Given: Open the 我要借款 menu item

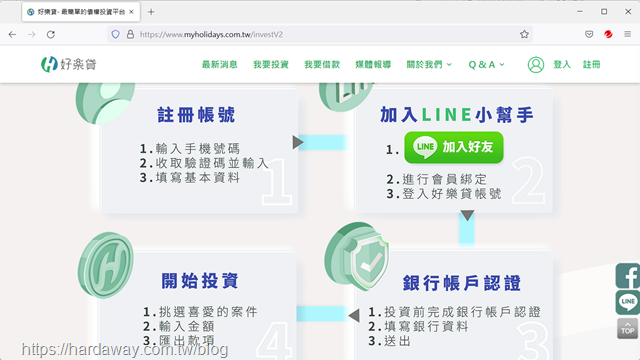Looking at the screenshot, I should click(x=322, y=64).
